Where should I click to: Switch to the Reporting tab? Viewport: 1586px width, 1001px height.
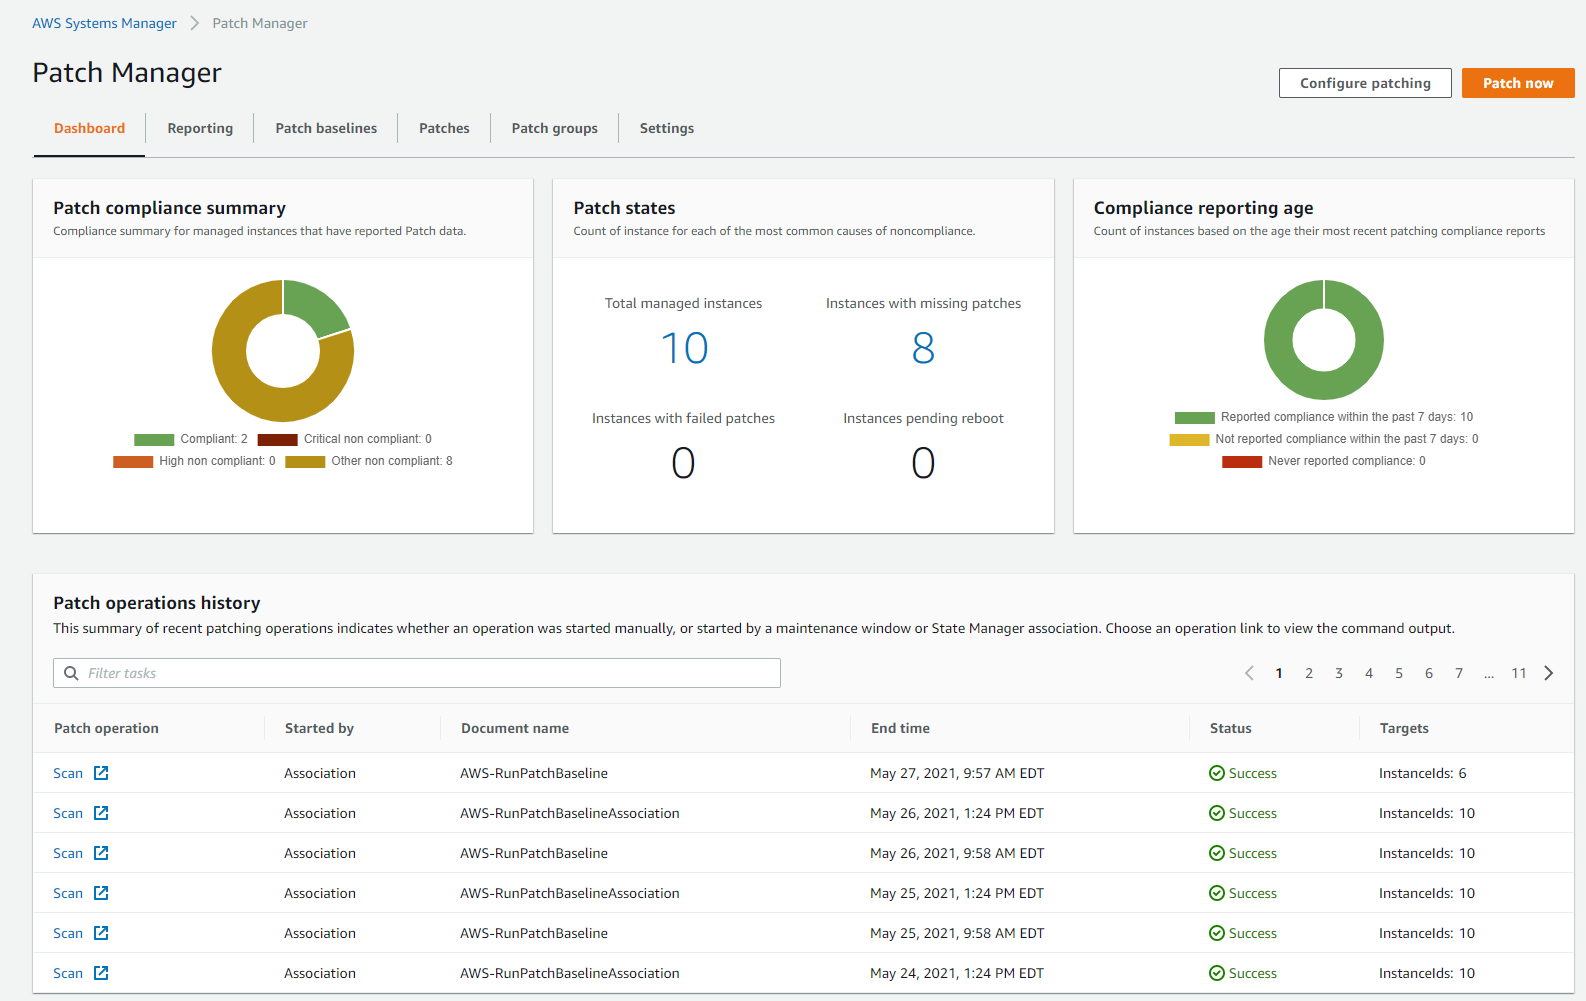[x=200, y=128]
